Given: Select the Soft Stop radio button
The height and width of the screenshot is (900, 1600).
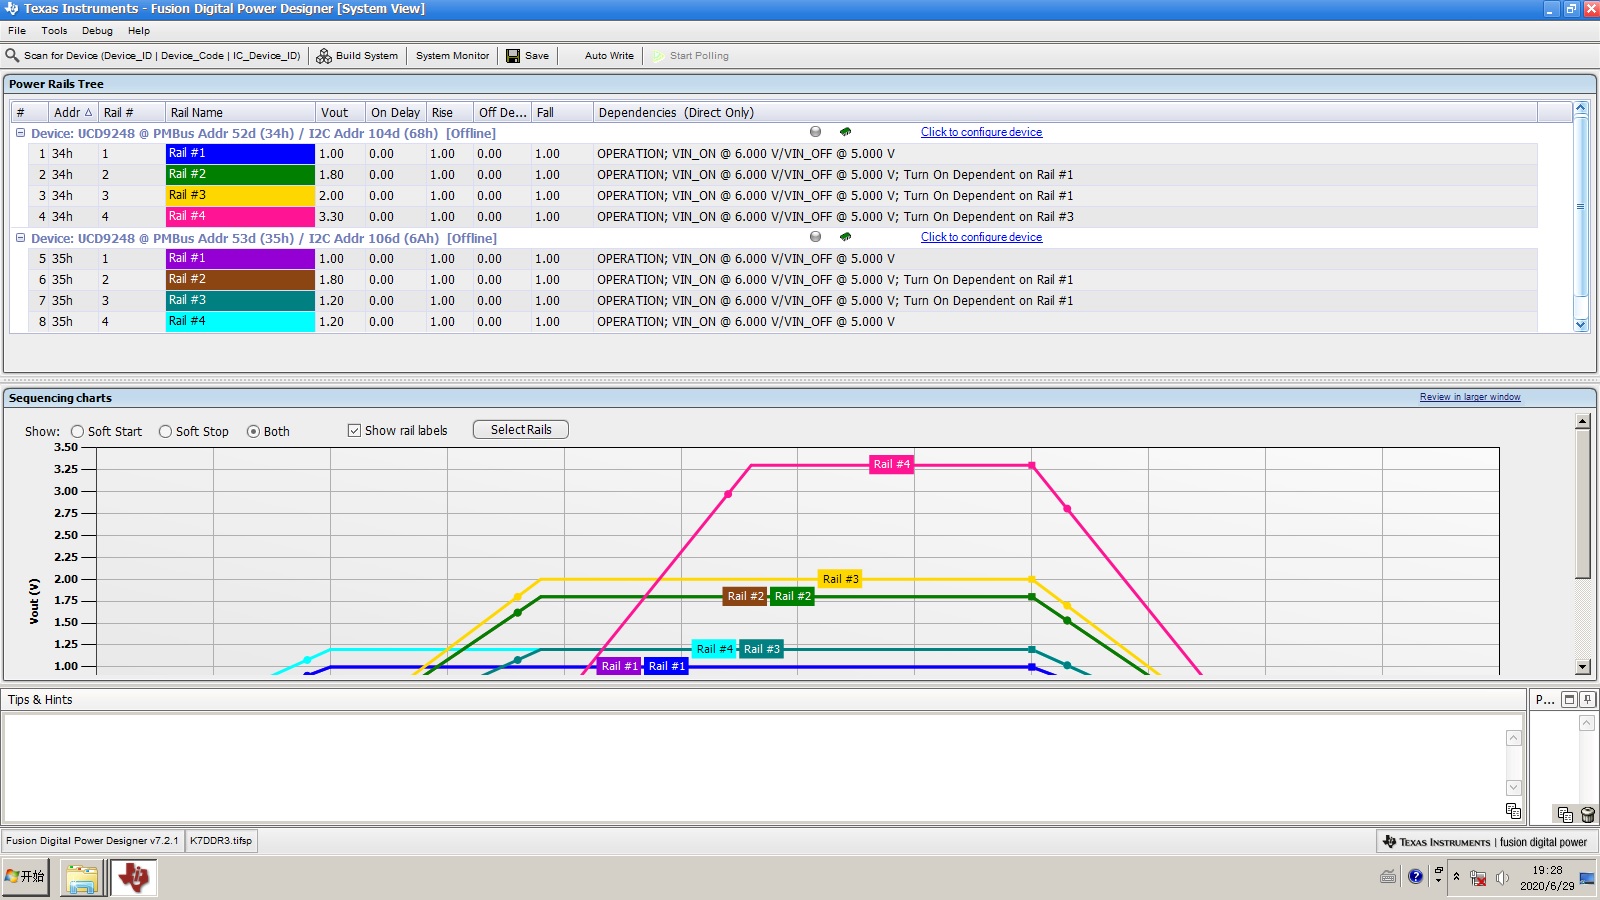Looking at the screenshot, I should click(x=165, y=432).
